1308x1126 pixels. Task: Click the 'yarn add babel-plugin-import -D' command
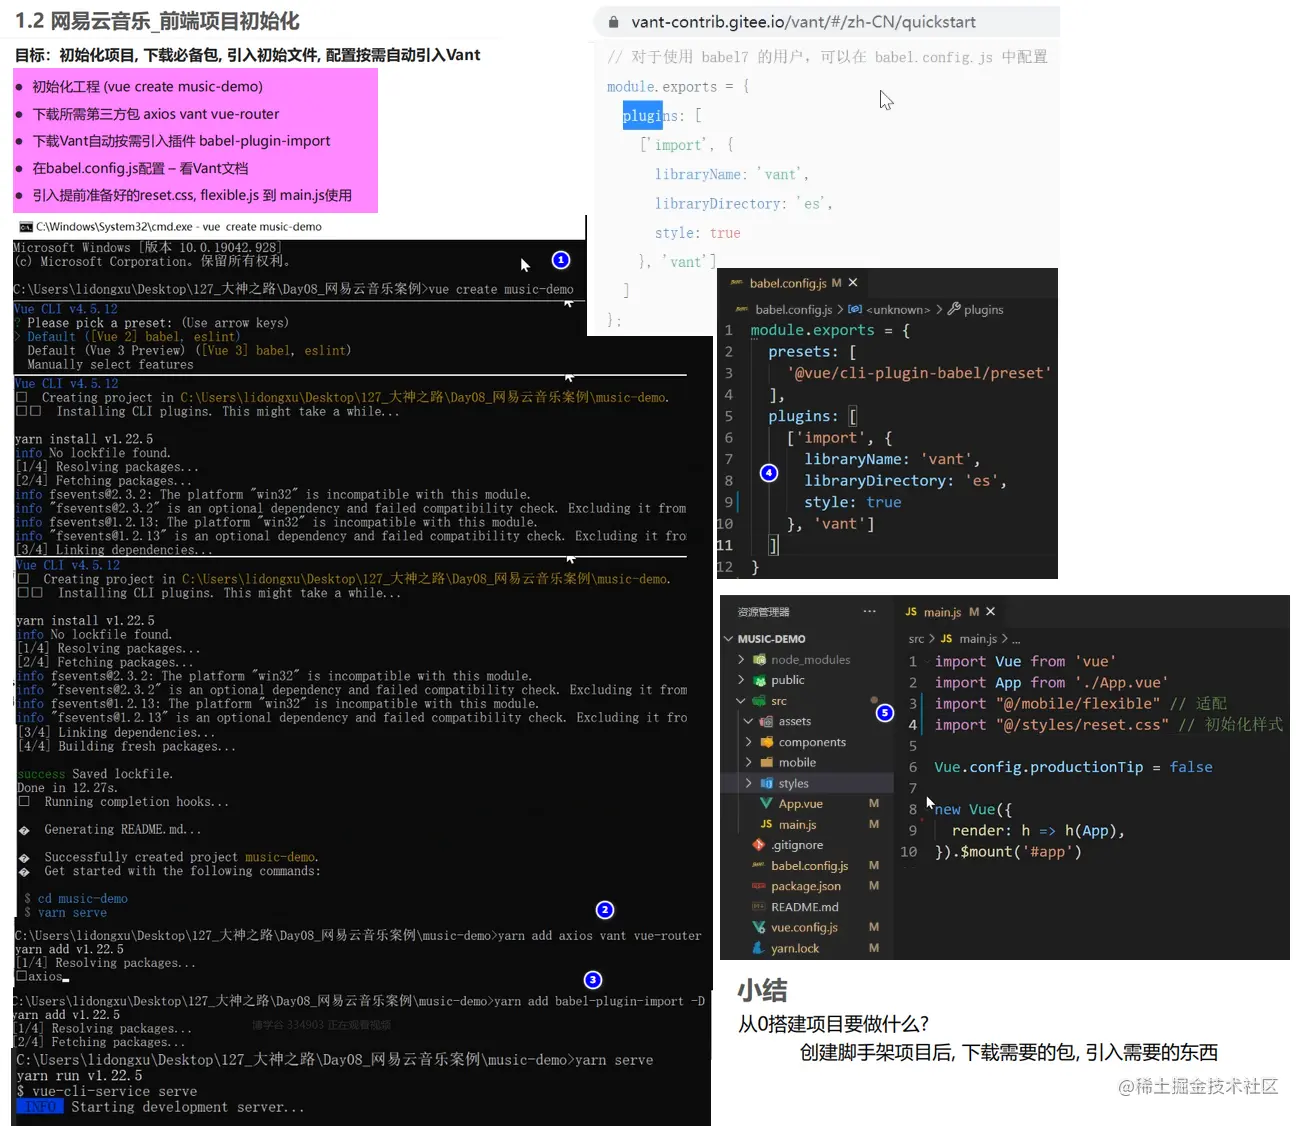coord(599,1001)
